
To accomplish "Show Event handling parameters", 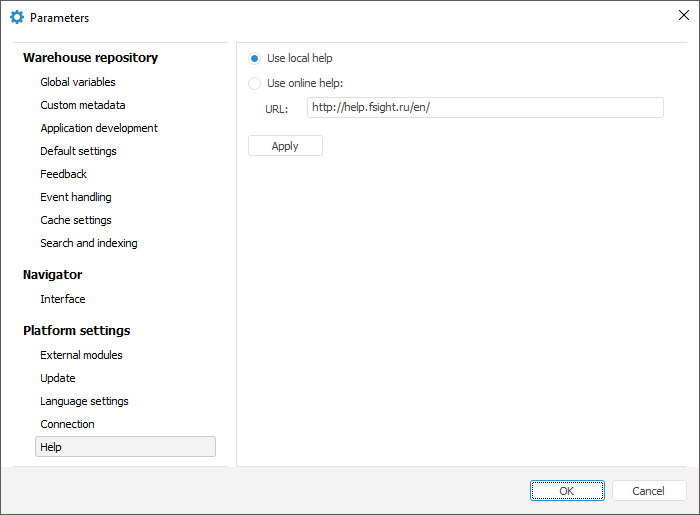I will [76, 197].
